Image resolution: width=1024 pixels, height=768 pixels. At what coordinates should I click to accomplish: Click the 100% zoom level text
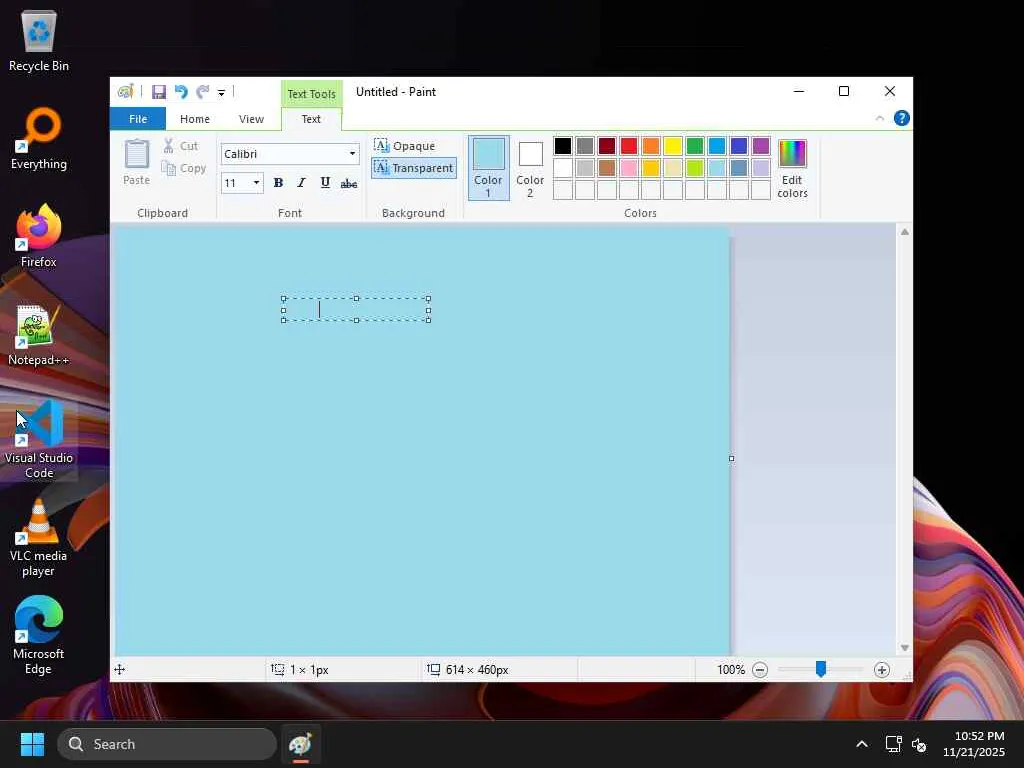731,670
